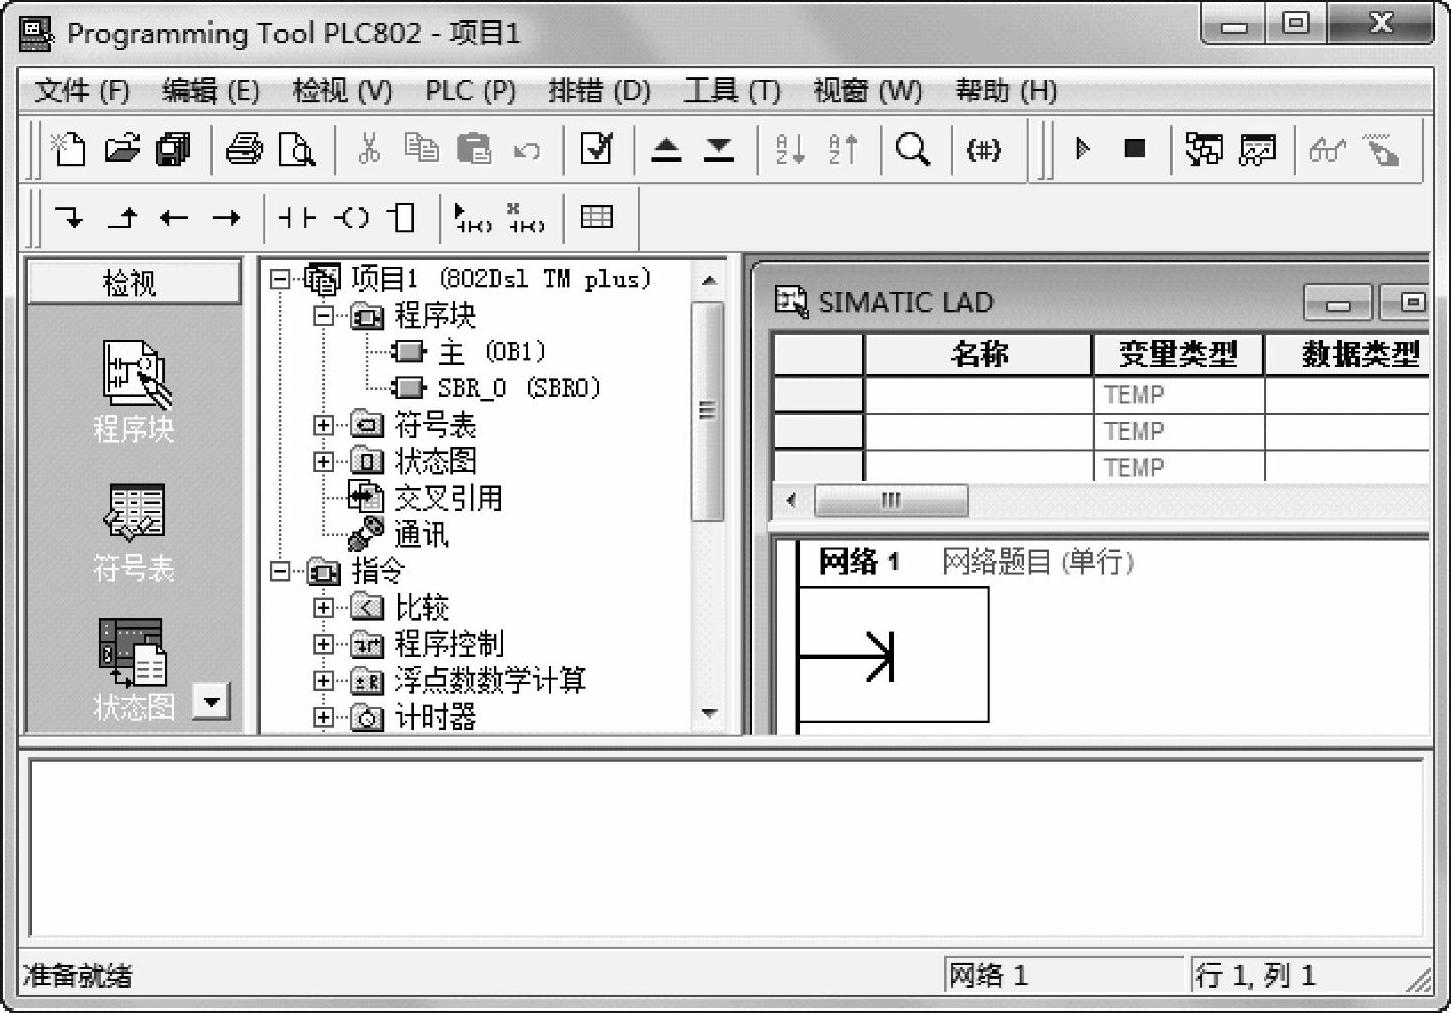Click the tree panel scroll-down arrow
This screenshot has height=1013, width=1451.
[709, 714]
